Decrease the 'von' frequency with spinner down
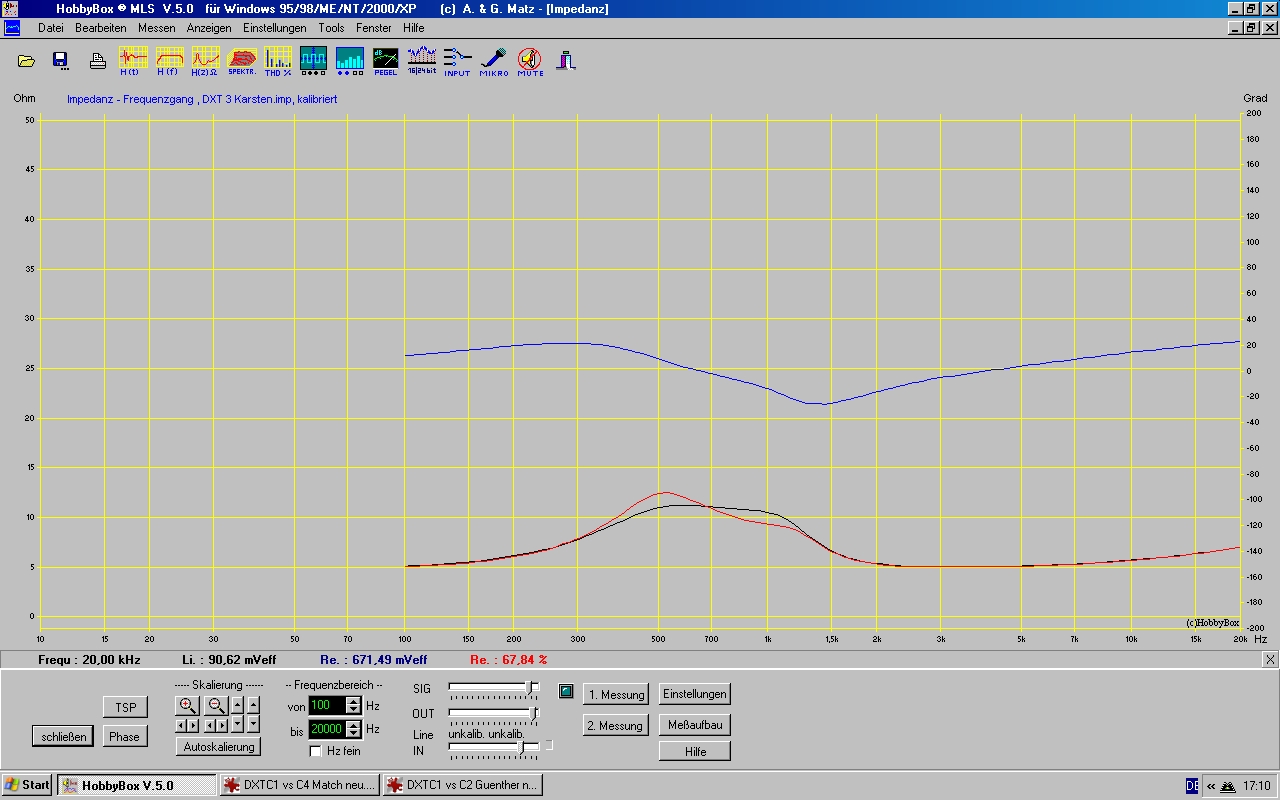1280x800 pixels. [x=353, y=710]
